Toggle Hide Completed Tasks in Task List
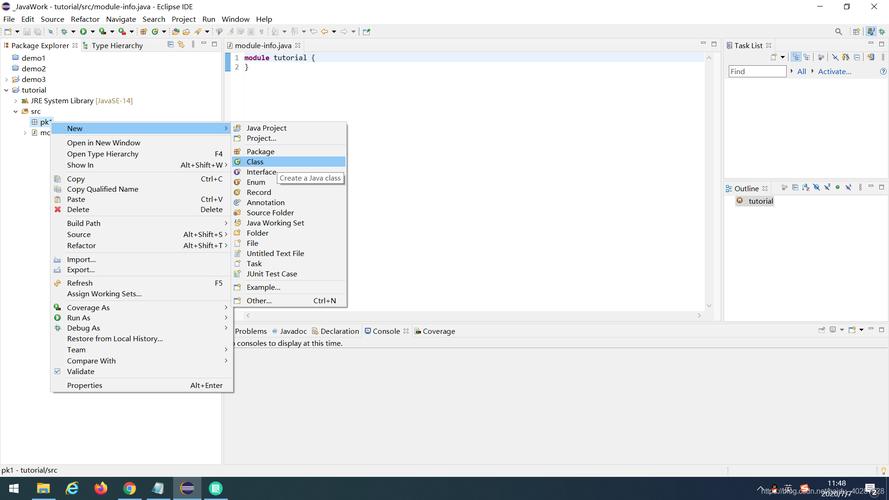 coord(835,57)
